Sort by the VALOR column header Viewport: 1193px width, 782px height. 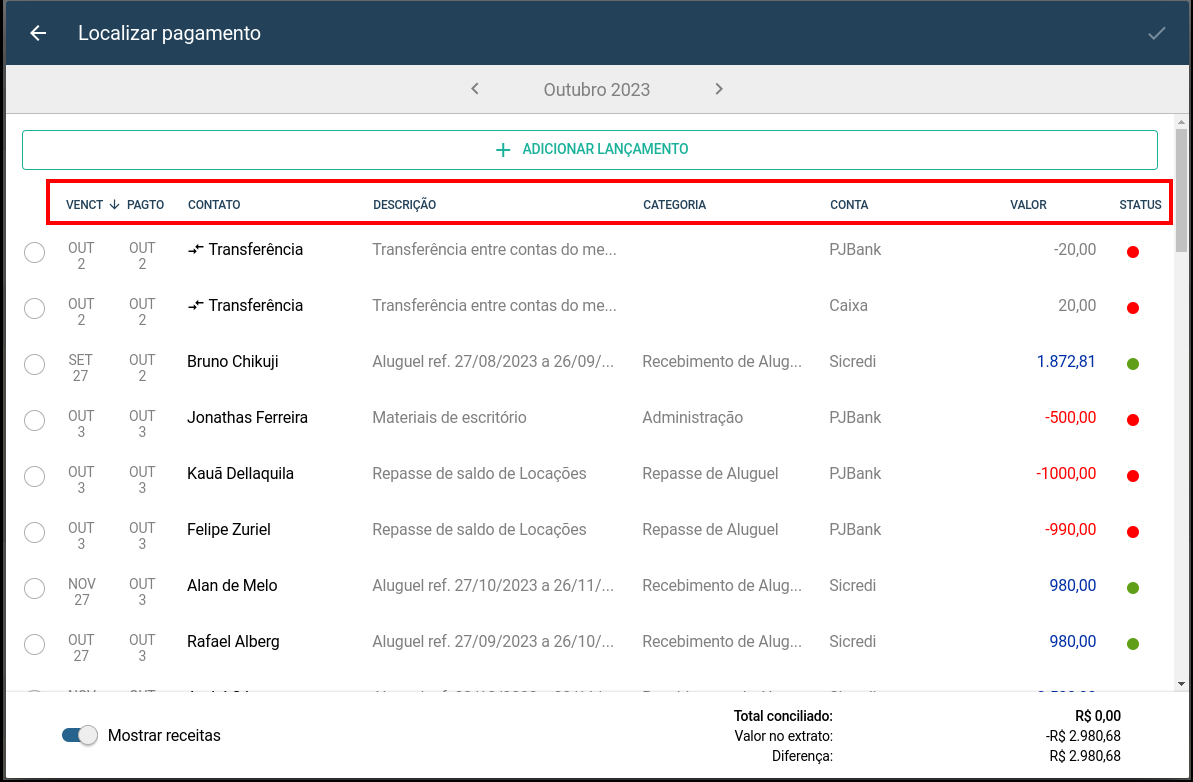pos(1028,205)
